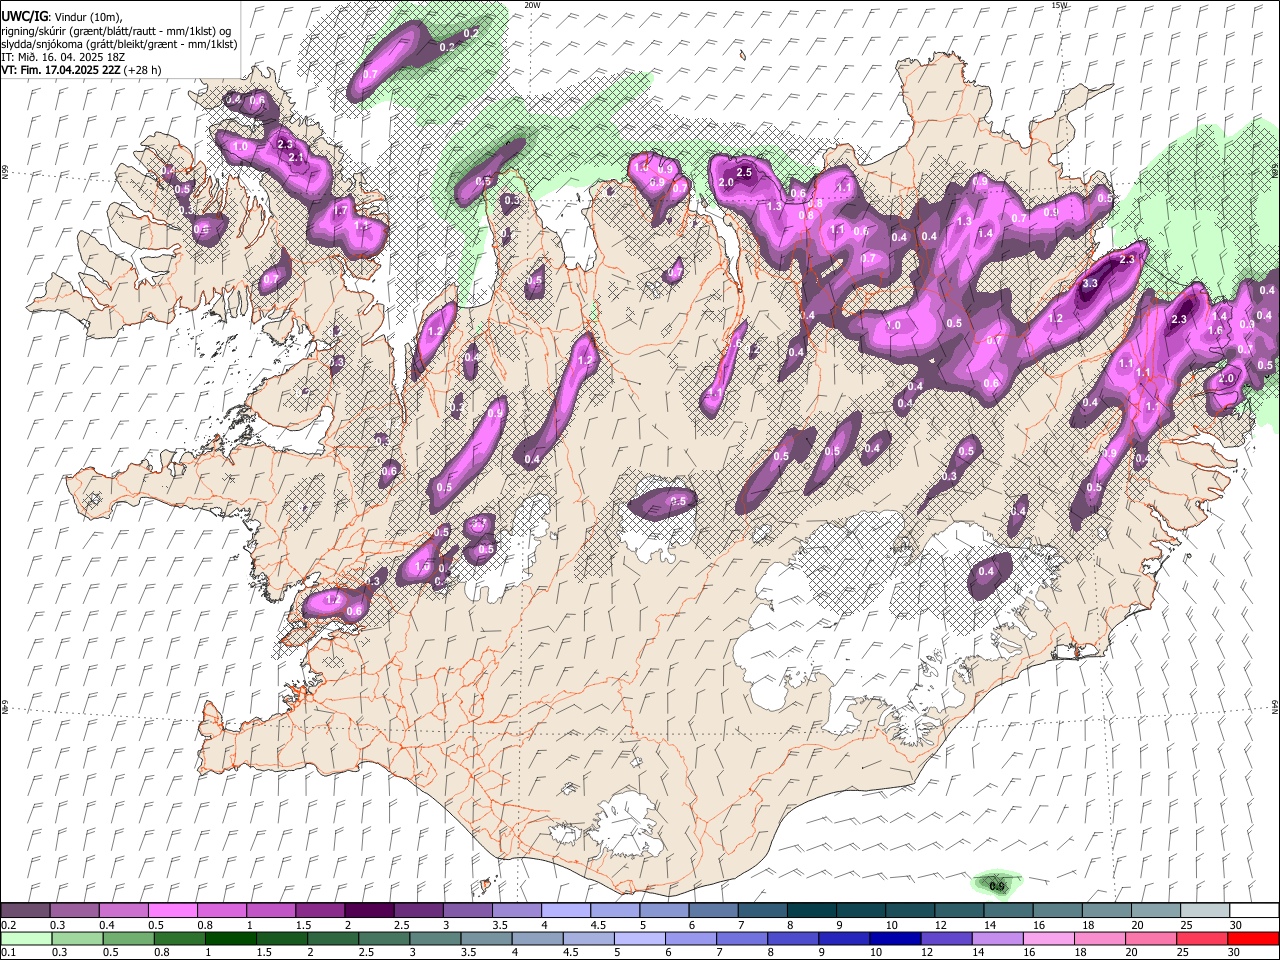Click the '0.2' label under the snow legend
This screenshot has height=960, width=1280.
point(8,925)
